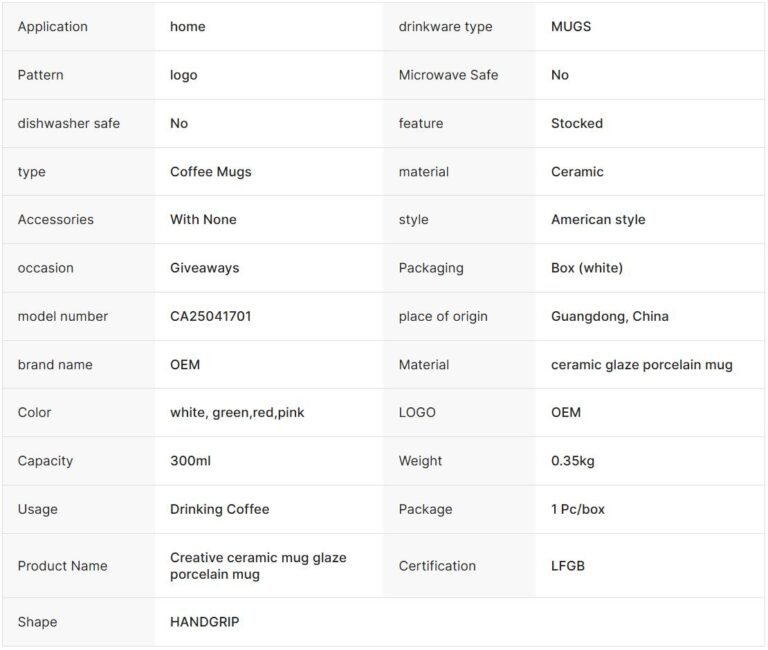Select the MUGS drinkware type value
The image size is (768, 650).
click(570, 27)
